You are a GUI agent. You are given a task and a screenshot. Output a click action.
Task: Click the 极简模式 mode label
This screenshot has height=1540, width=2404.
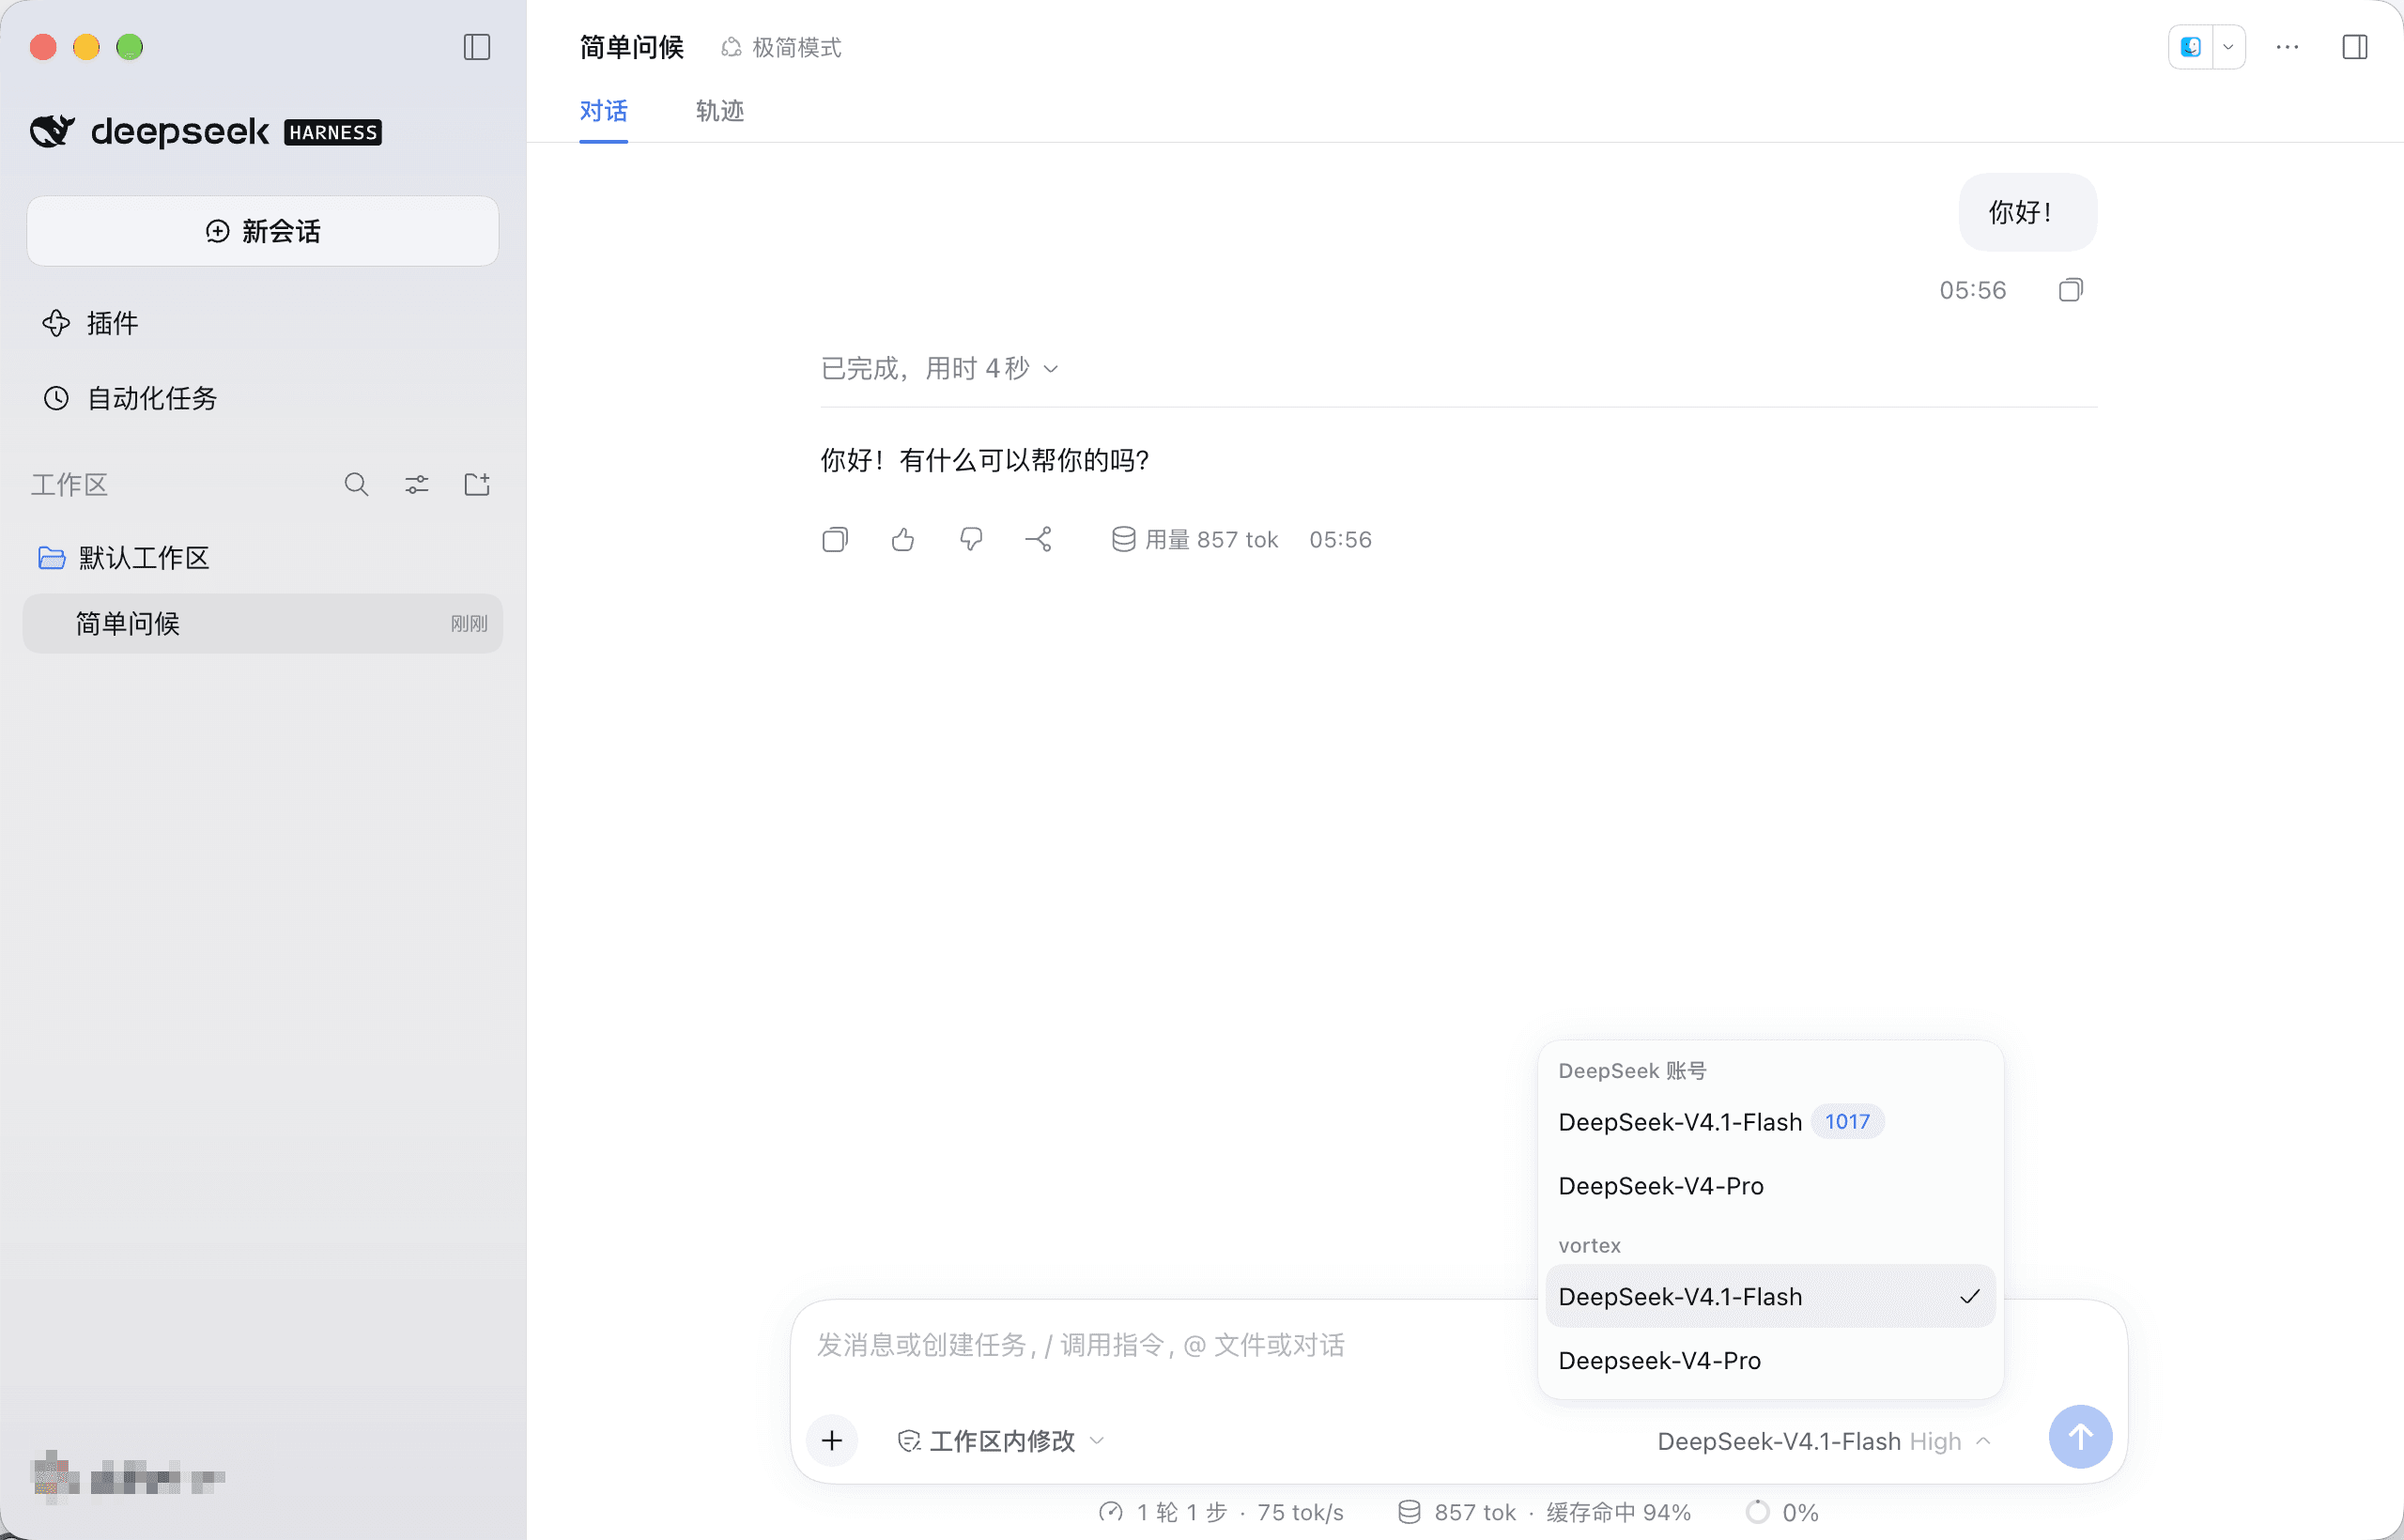tap(781, 47)
